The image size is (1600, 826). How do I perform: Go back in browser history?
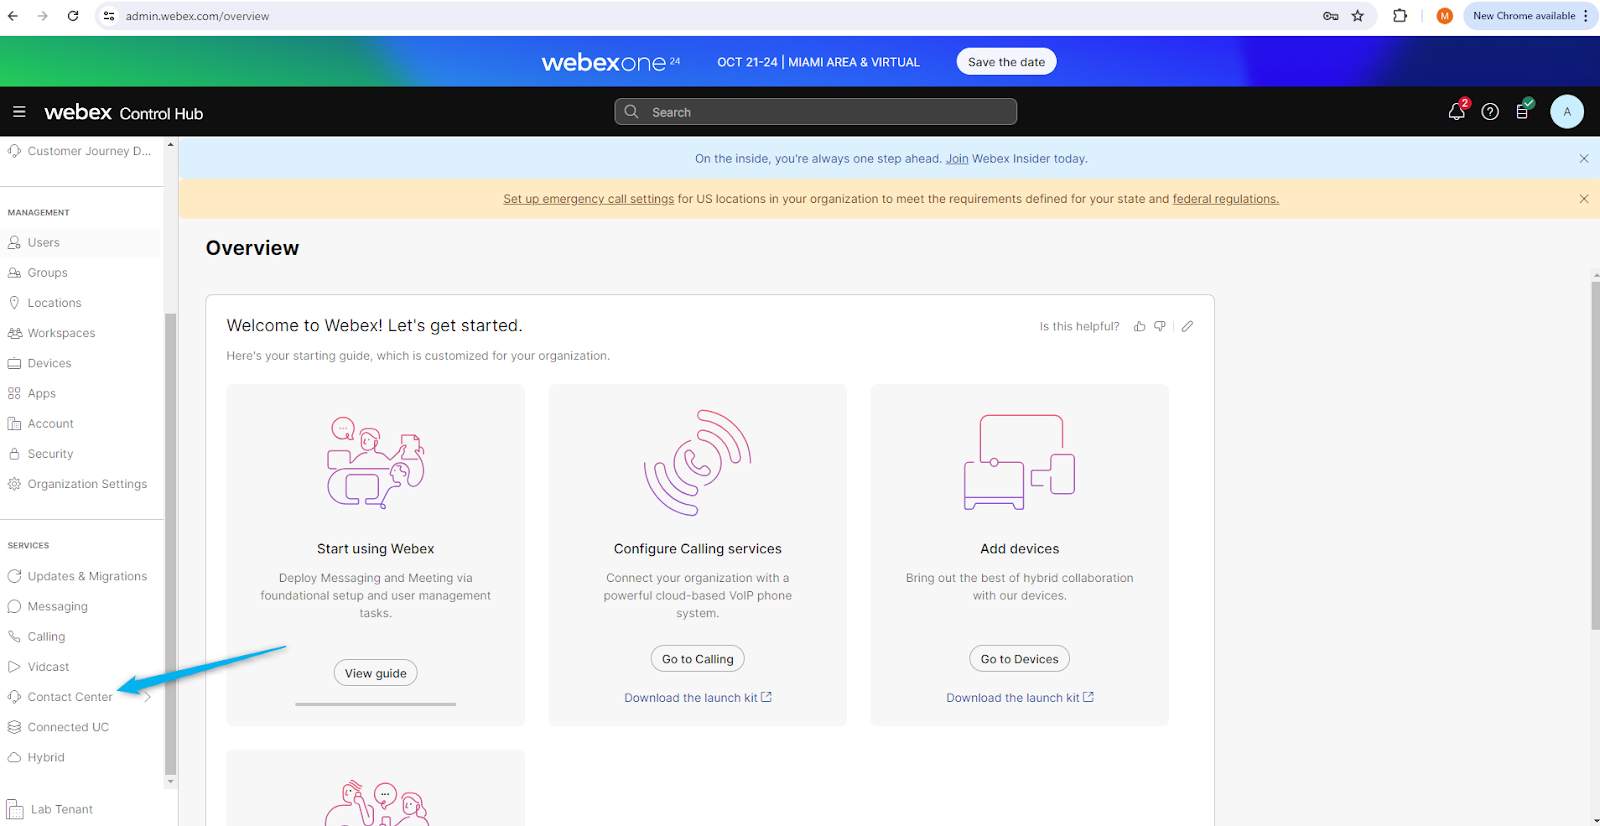coord(13,16)
